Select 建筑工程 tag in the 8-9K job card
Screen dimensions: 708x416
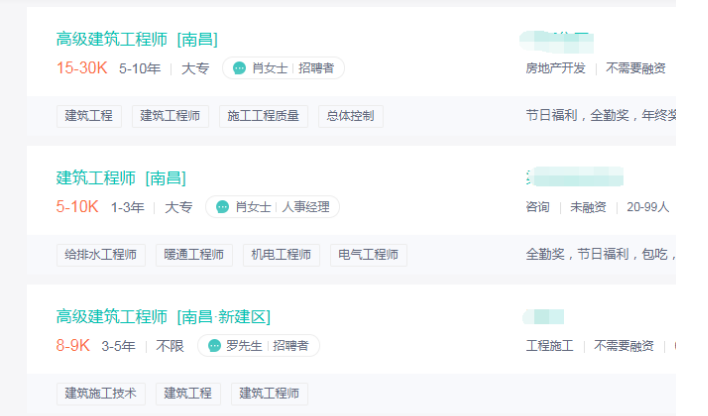tap(188, 393)
